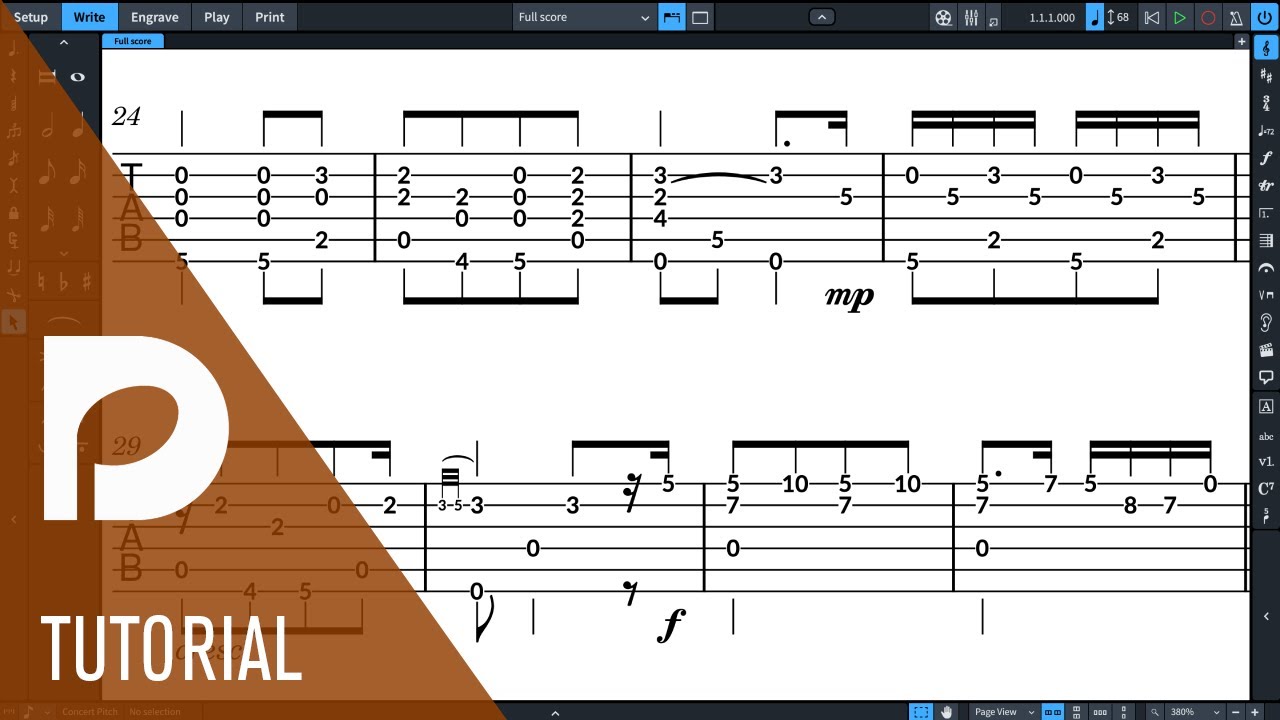Expand the bottom panel chevron
The height and width of the screenshot is (720, 1280).
(x=555, y=713)
